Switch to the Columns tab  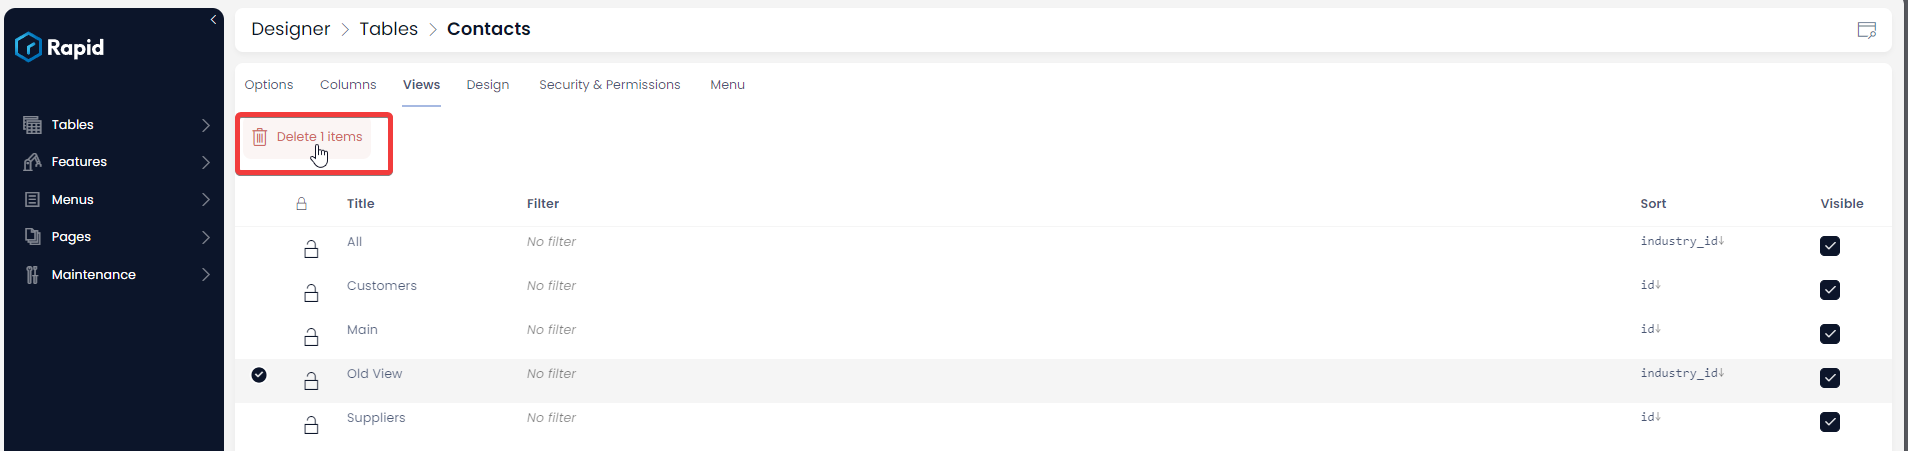pyautogui.click(x=348, y=85)
